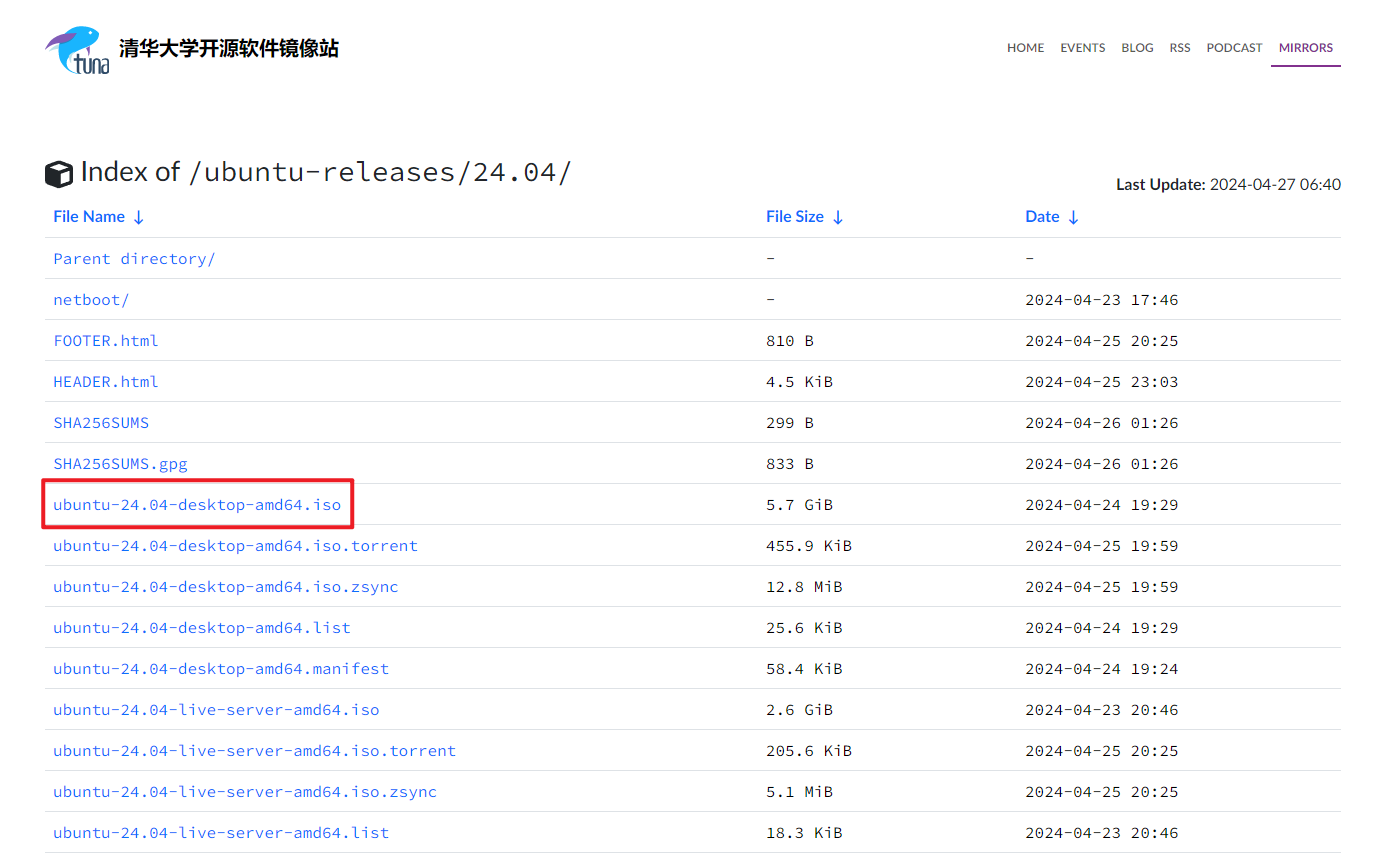This screenshot has width=1384, height=853.
Task: Click the 810 B size cell
Action: (790, 341)
